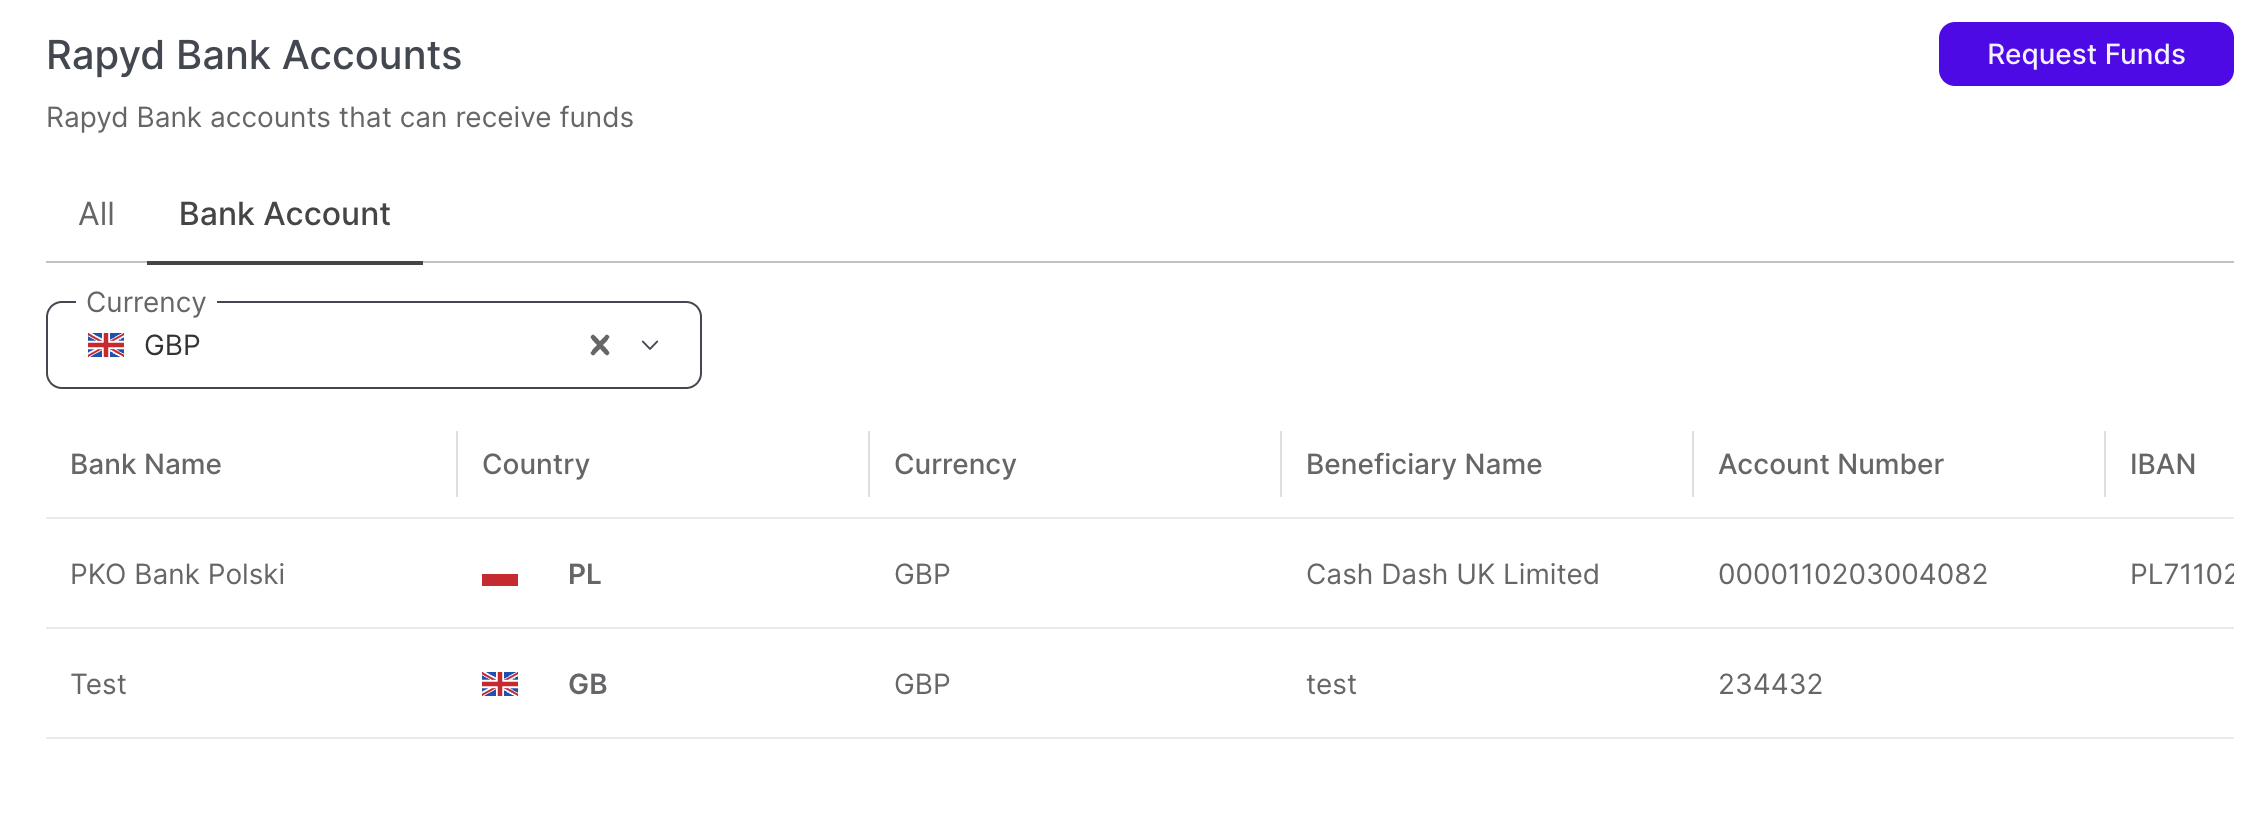2266x832 pixels.
Task: Click the Currency table column header
Action: coord(955,464)
